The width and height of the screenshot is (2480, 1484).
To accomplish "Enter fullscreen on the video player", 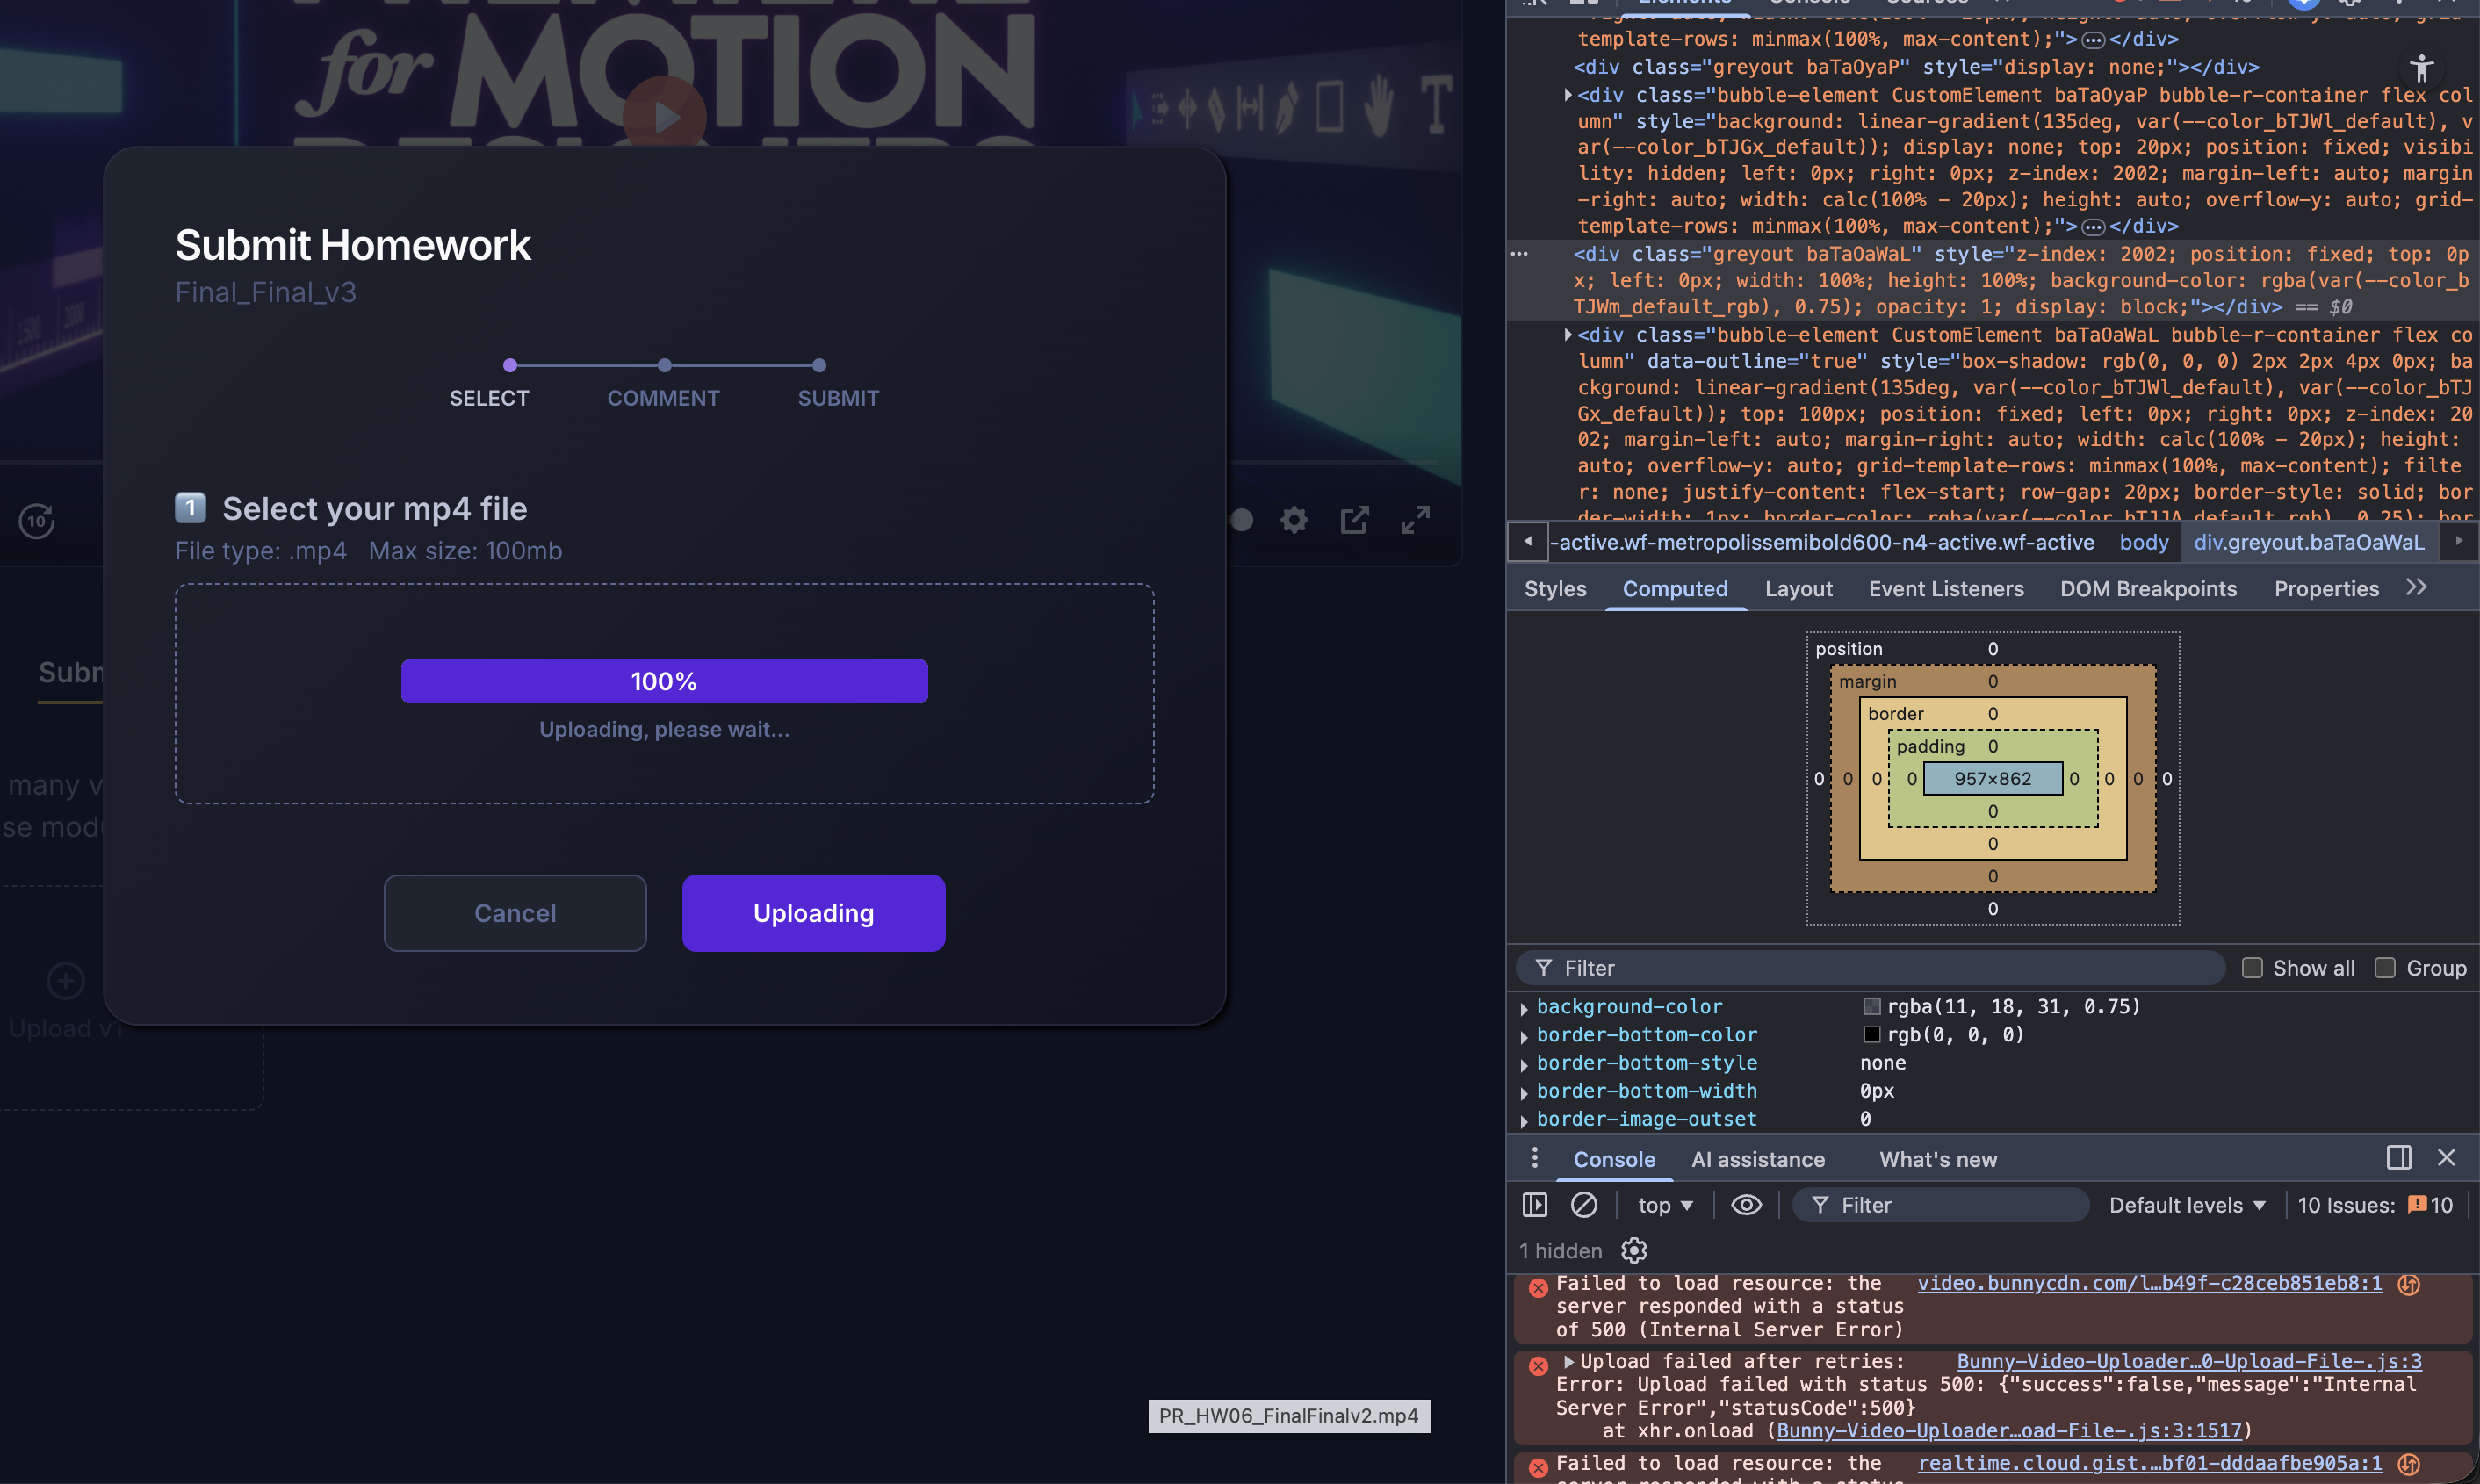I will pos(1414,520).
